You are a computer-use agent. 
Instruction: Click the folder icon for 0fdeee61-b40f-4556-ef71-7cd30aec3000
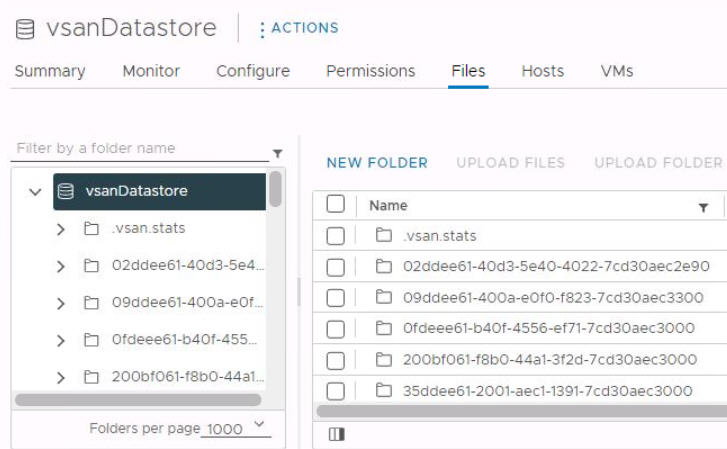[383, 328]
